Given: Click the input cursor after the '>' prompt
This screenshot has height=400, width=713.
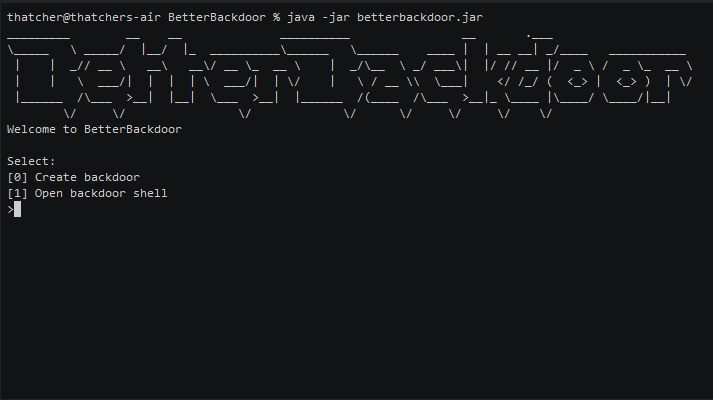Looking at the screenshot, I should coord(17,210).
